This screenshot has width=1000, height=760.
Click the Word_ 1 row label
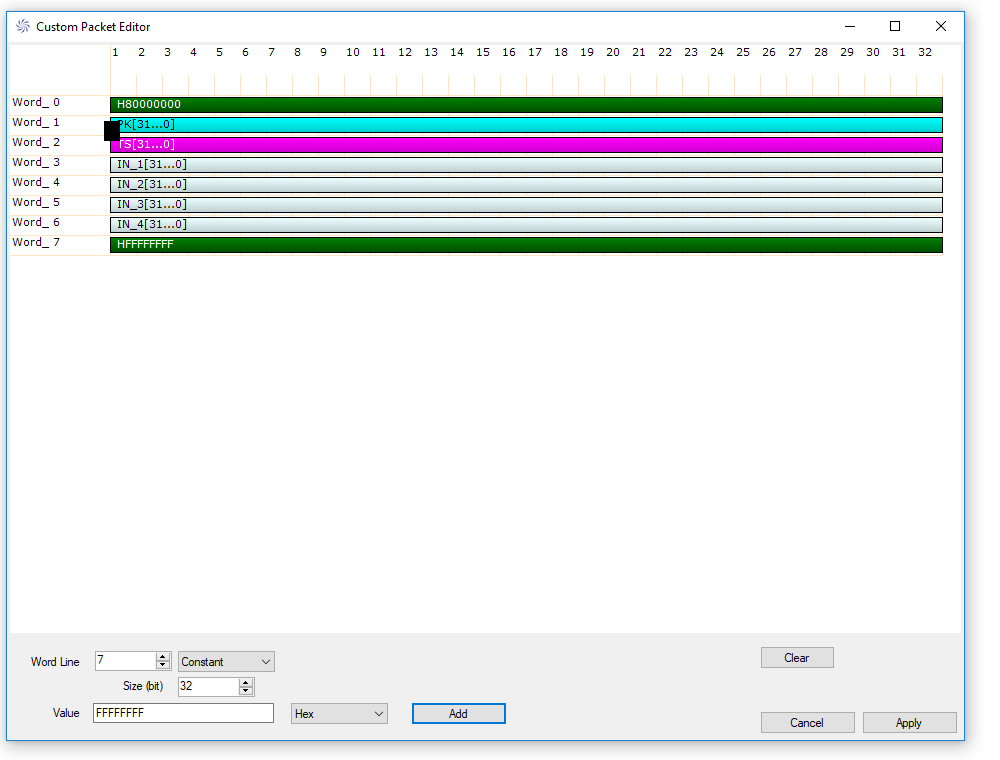tap(36, 122)
